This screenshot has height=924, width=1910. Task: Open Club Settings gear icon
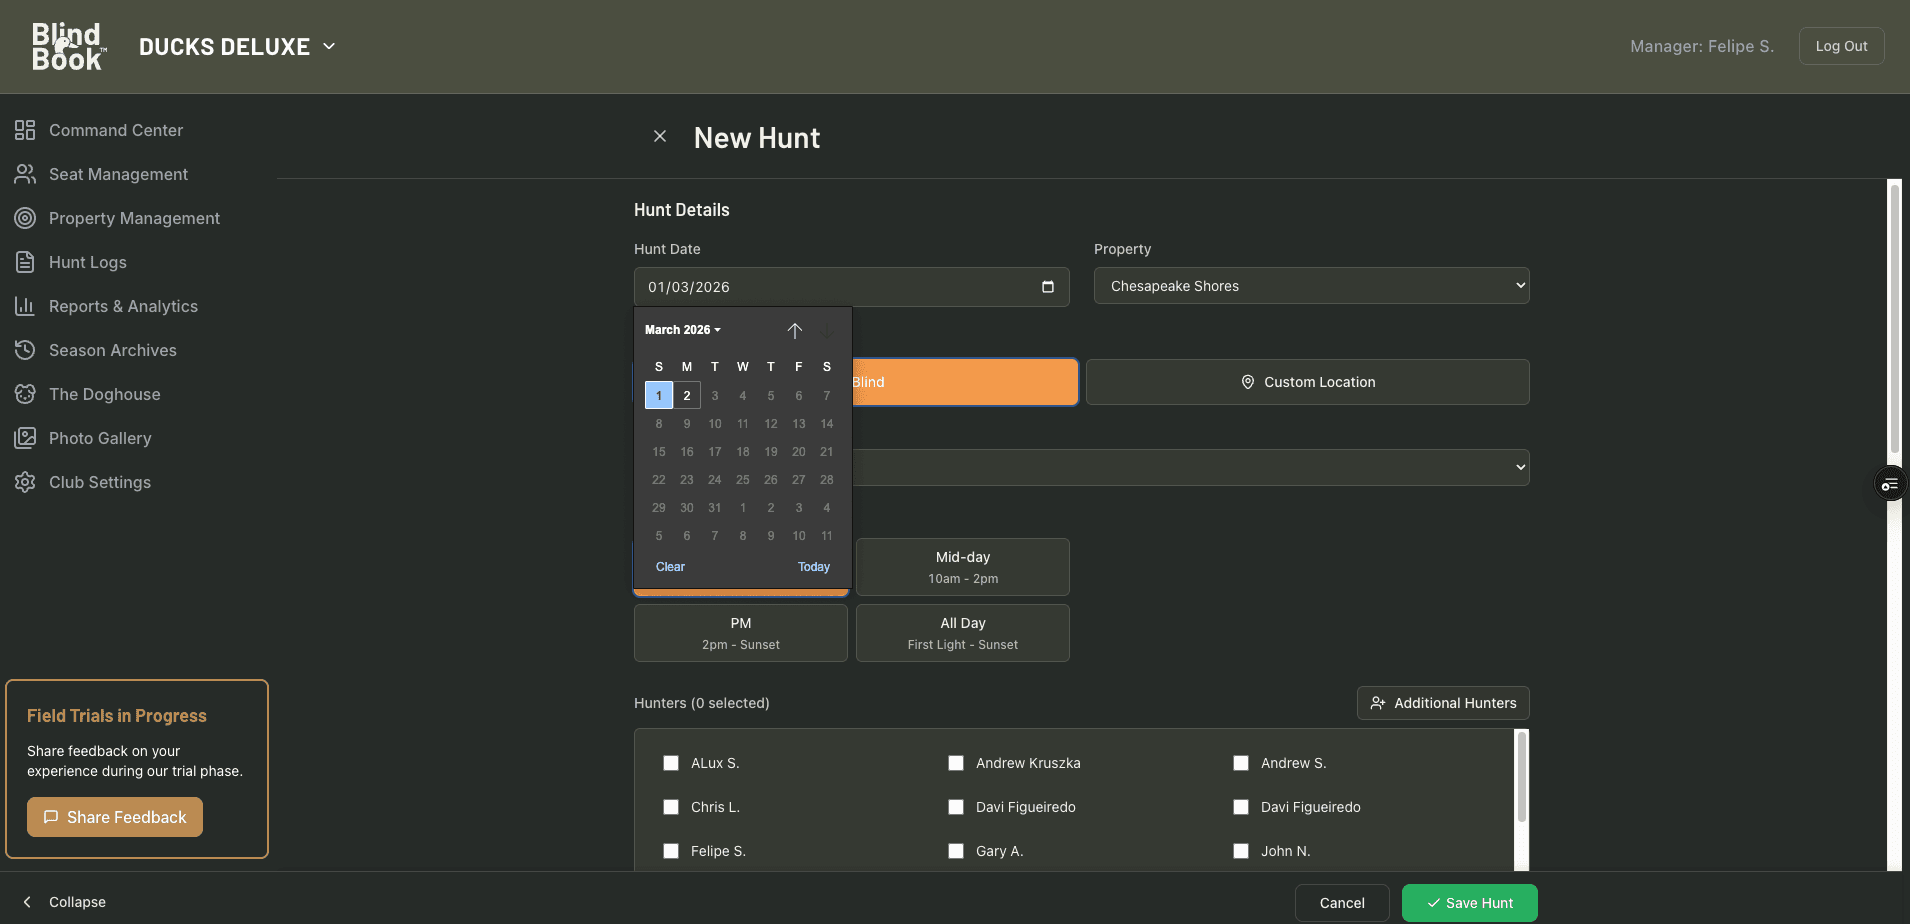26,481
